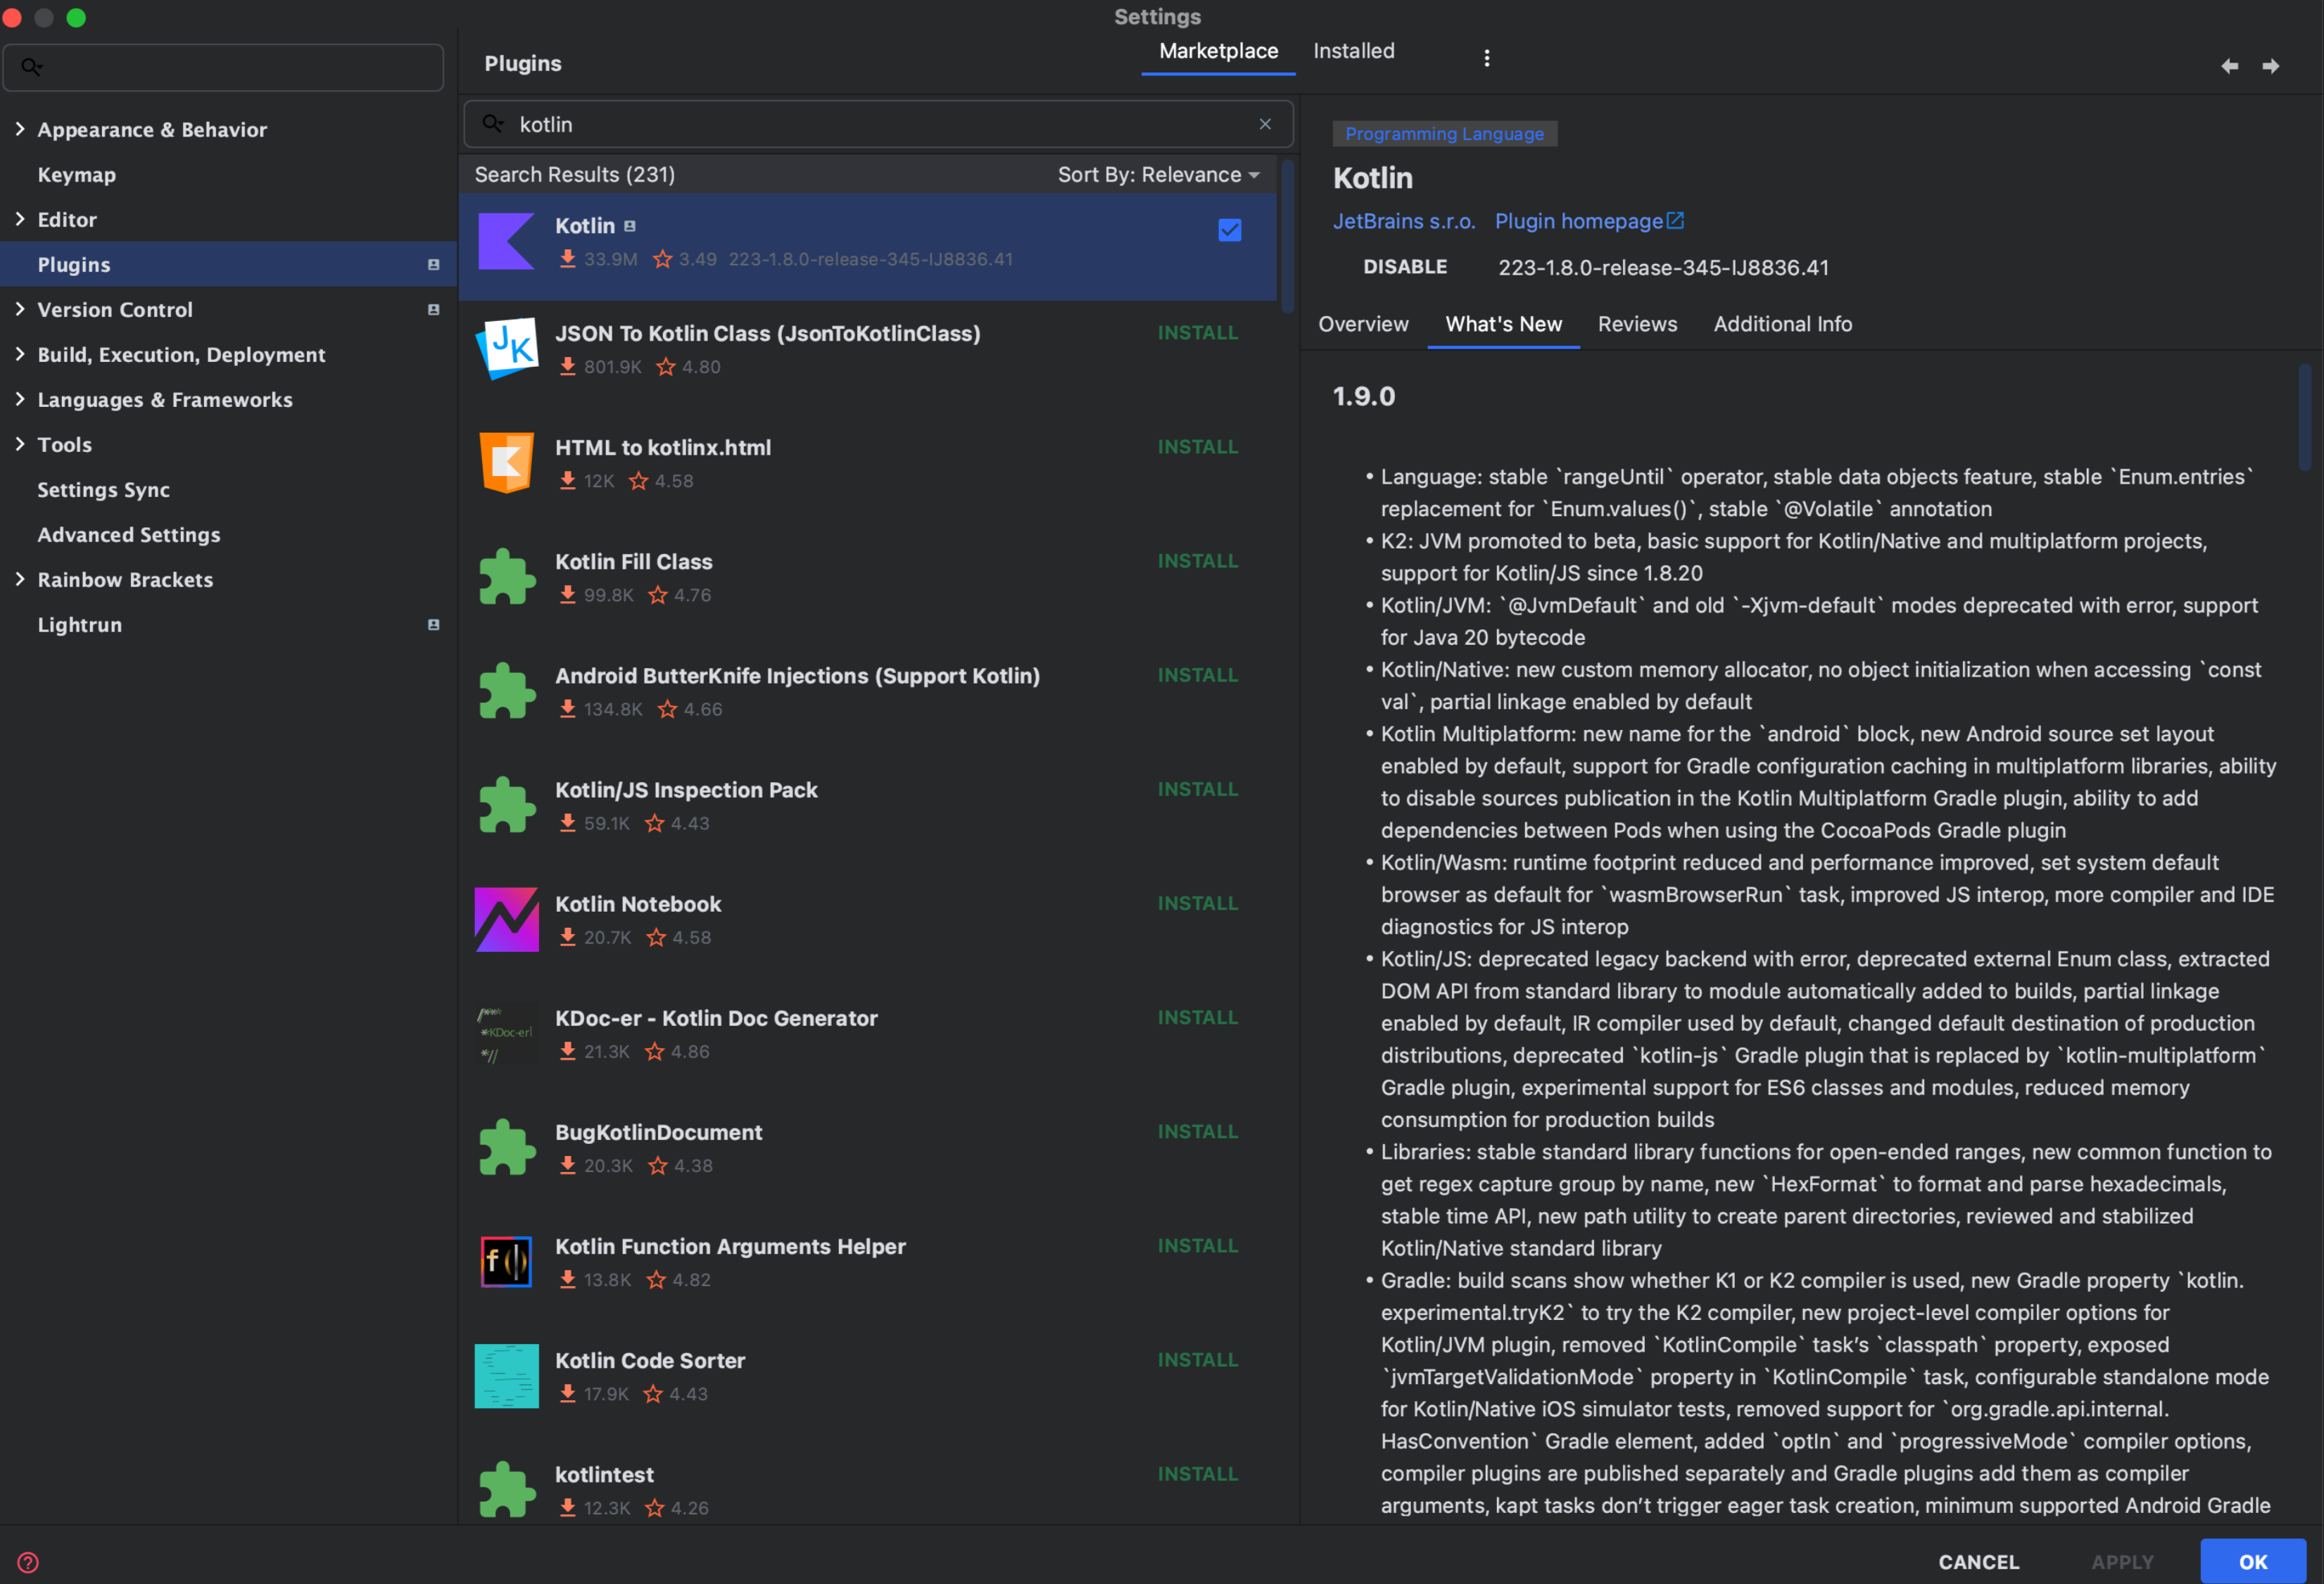Install JSON To Kotlin Class plugin
The height and width of the screenshot is (1584, 2324).
tap(1197, 333)
